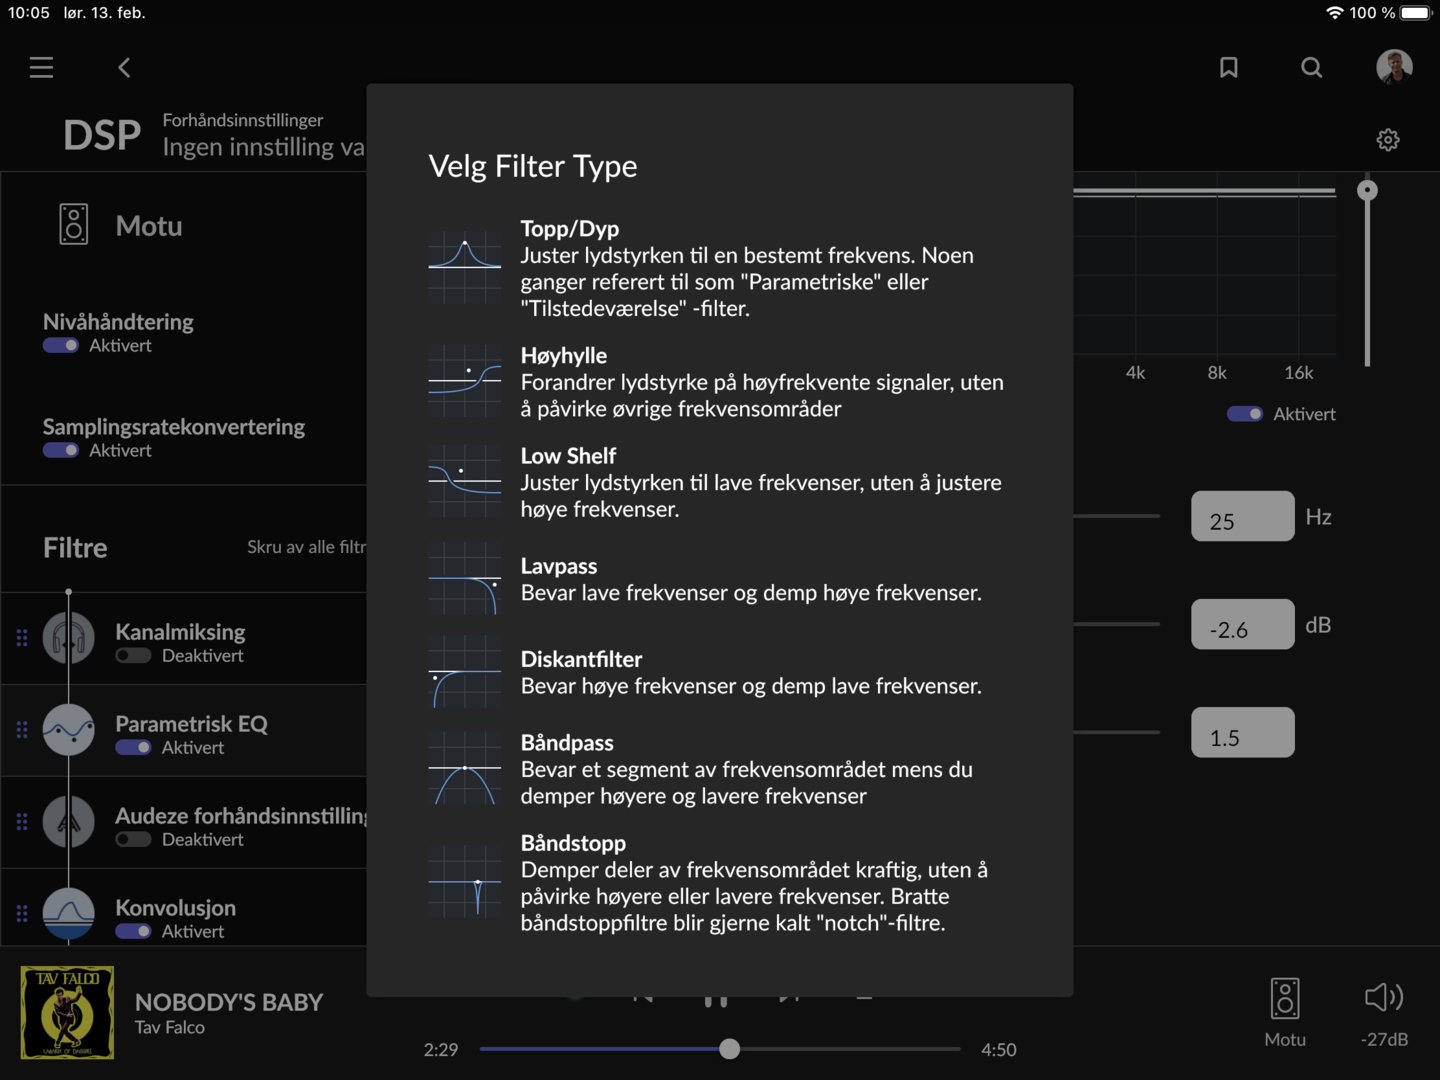The width and height of the screenshot is (1440, 1080).
Task: Enable the Kanalmiksing filter toggle
Action: click(x=133, y=656)
